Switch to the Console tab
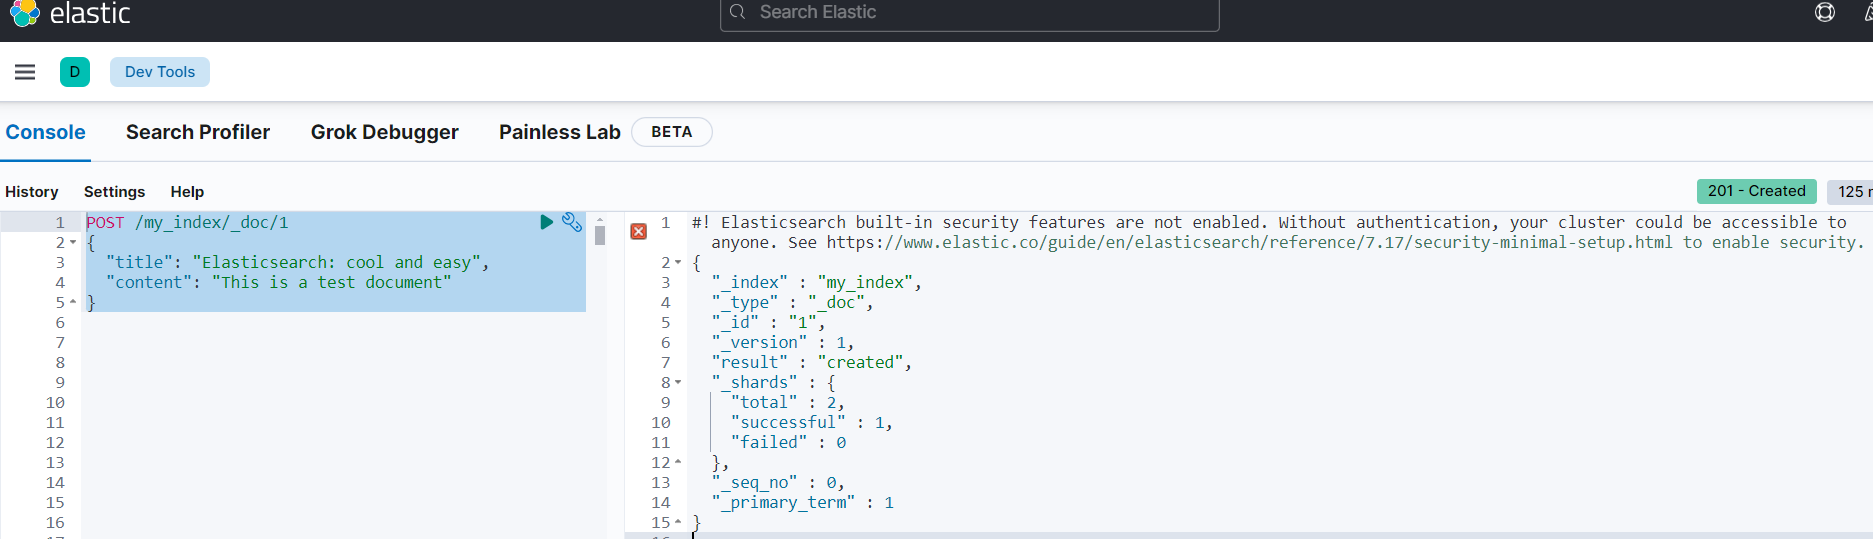 point(46,132)
